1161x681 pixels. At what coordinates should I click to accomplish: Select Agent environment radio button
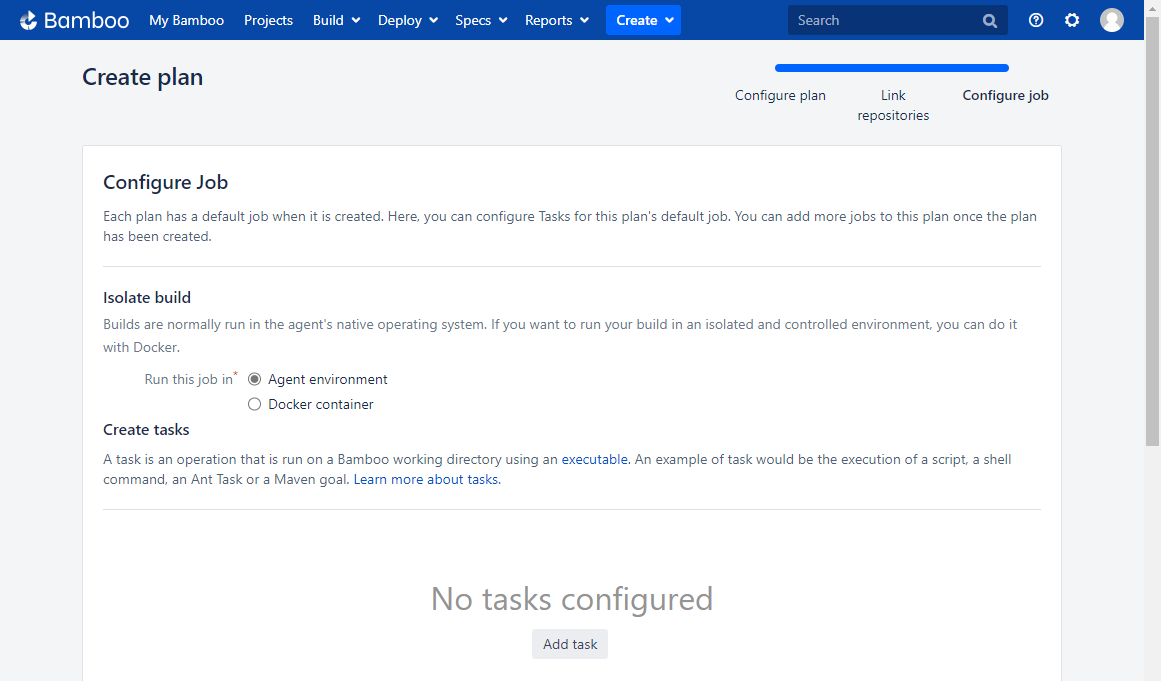click(255, 379)
